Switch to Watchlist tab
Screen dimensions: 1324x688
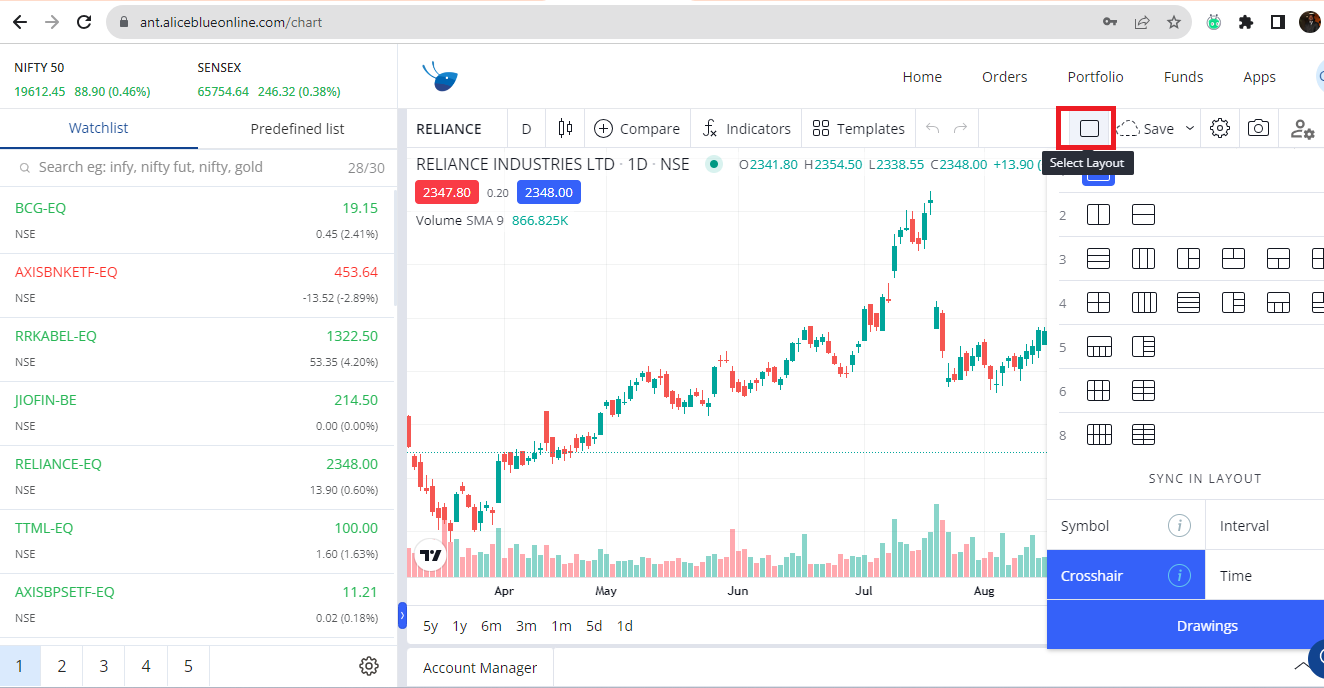tap(98, 128)
